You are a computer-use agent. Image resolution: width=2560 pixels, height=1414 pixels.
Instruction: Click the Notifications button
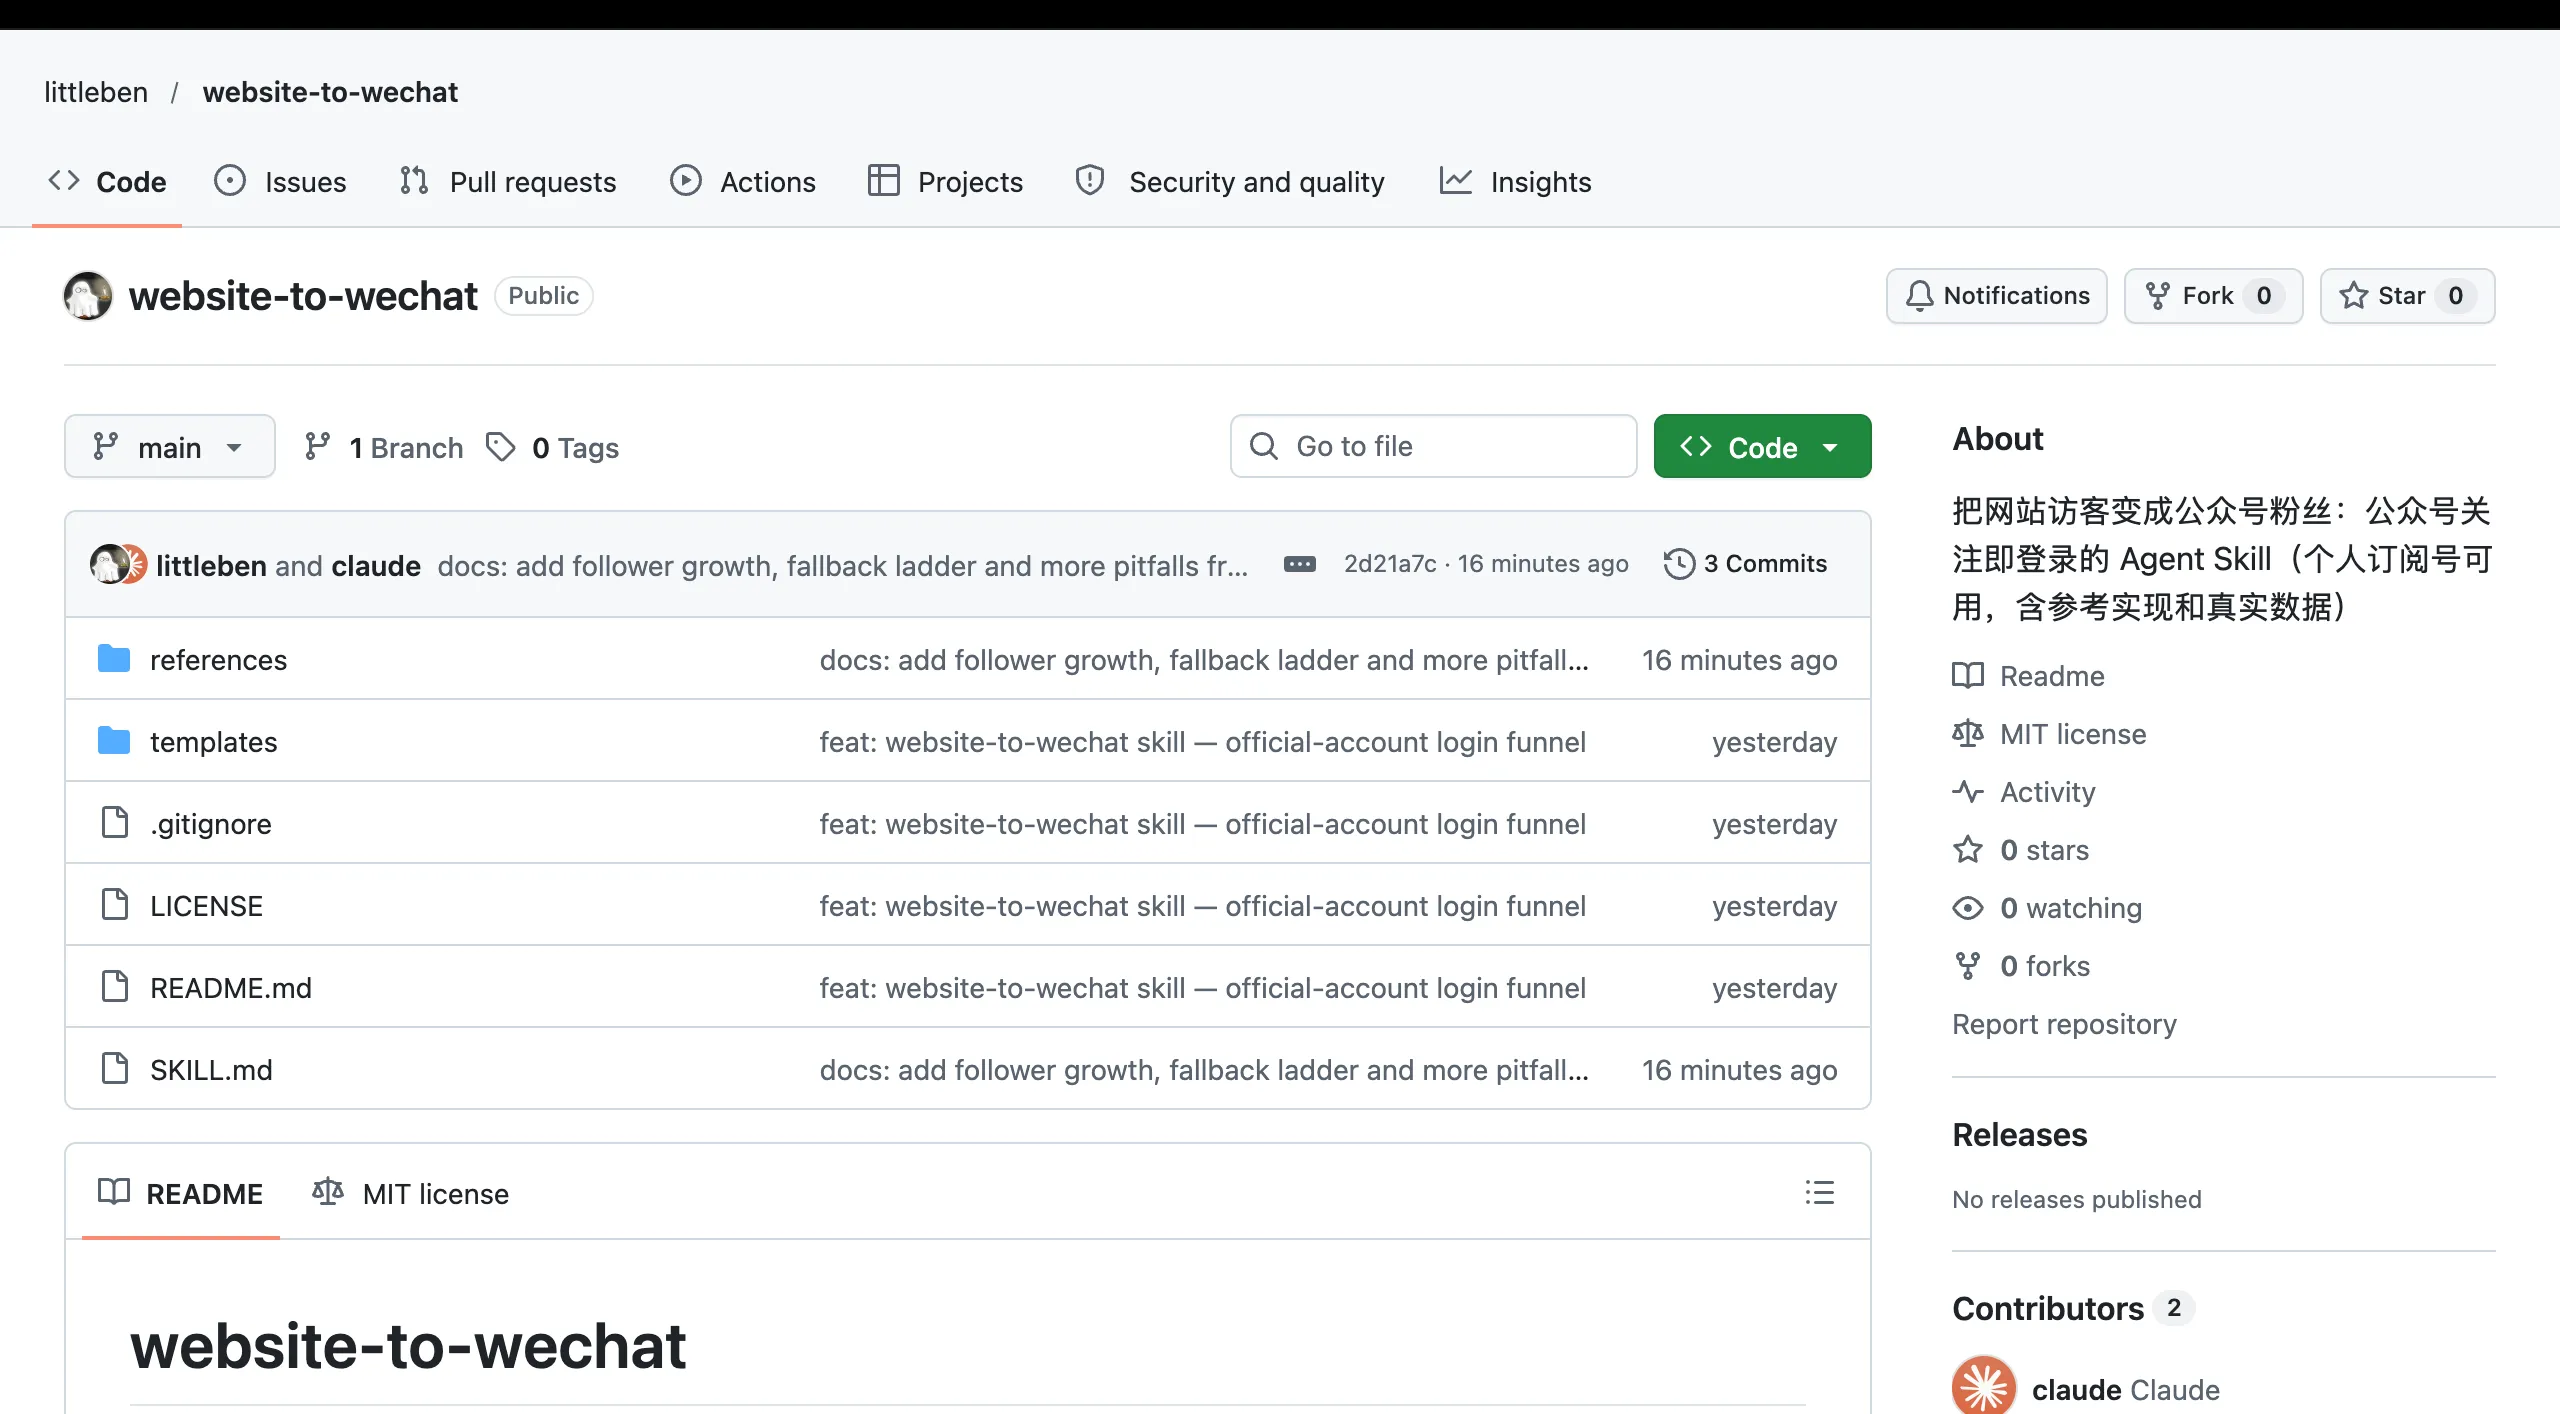tap(1997, 296)
